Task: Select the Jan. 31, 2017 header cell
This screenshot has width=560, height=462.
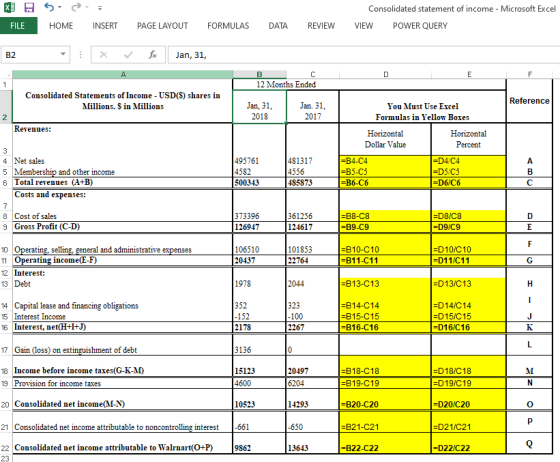Action: tap(312, 107)
